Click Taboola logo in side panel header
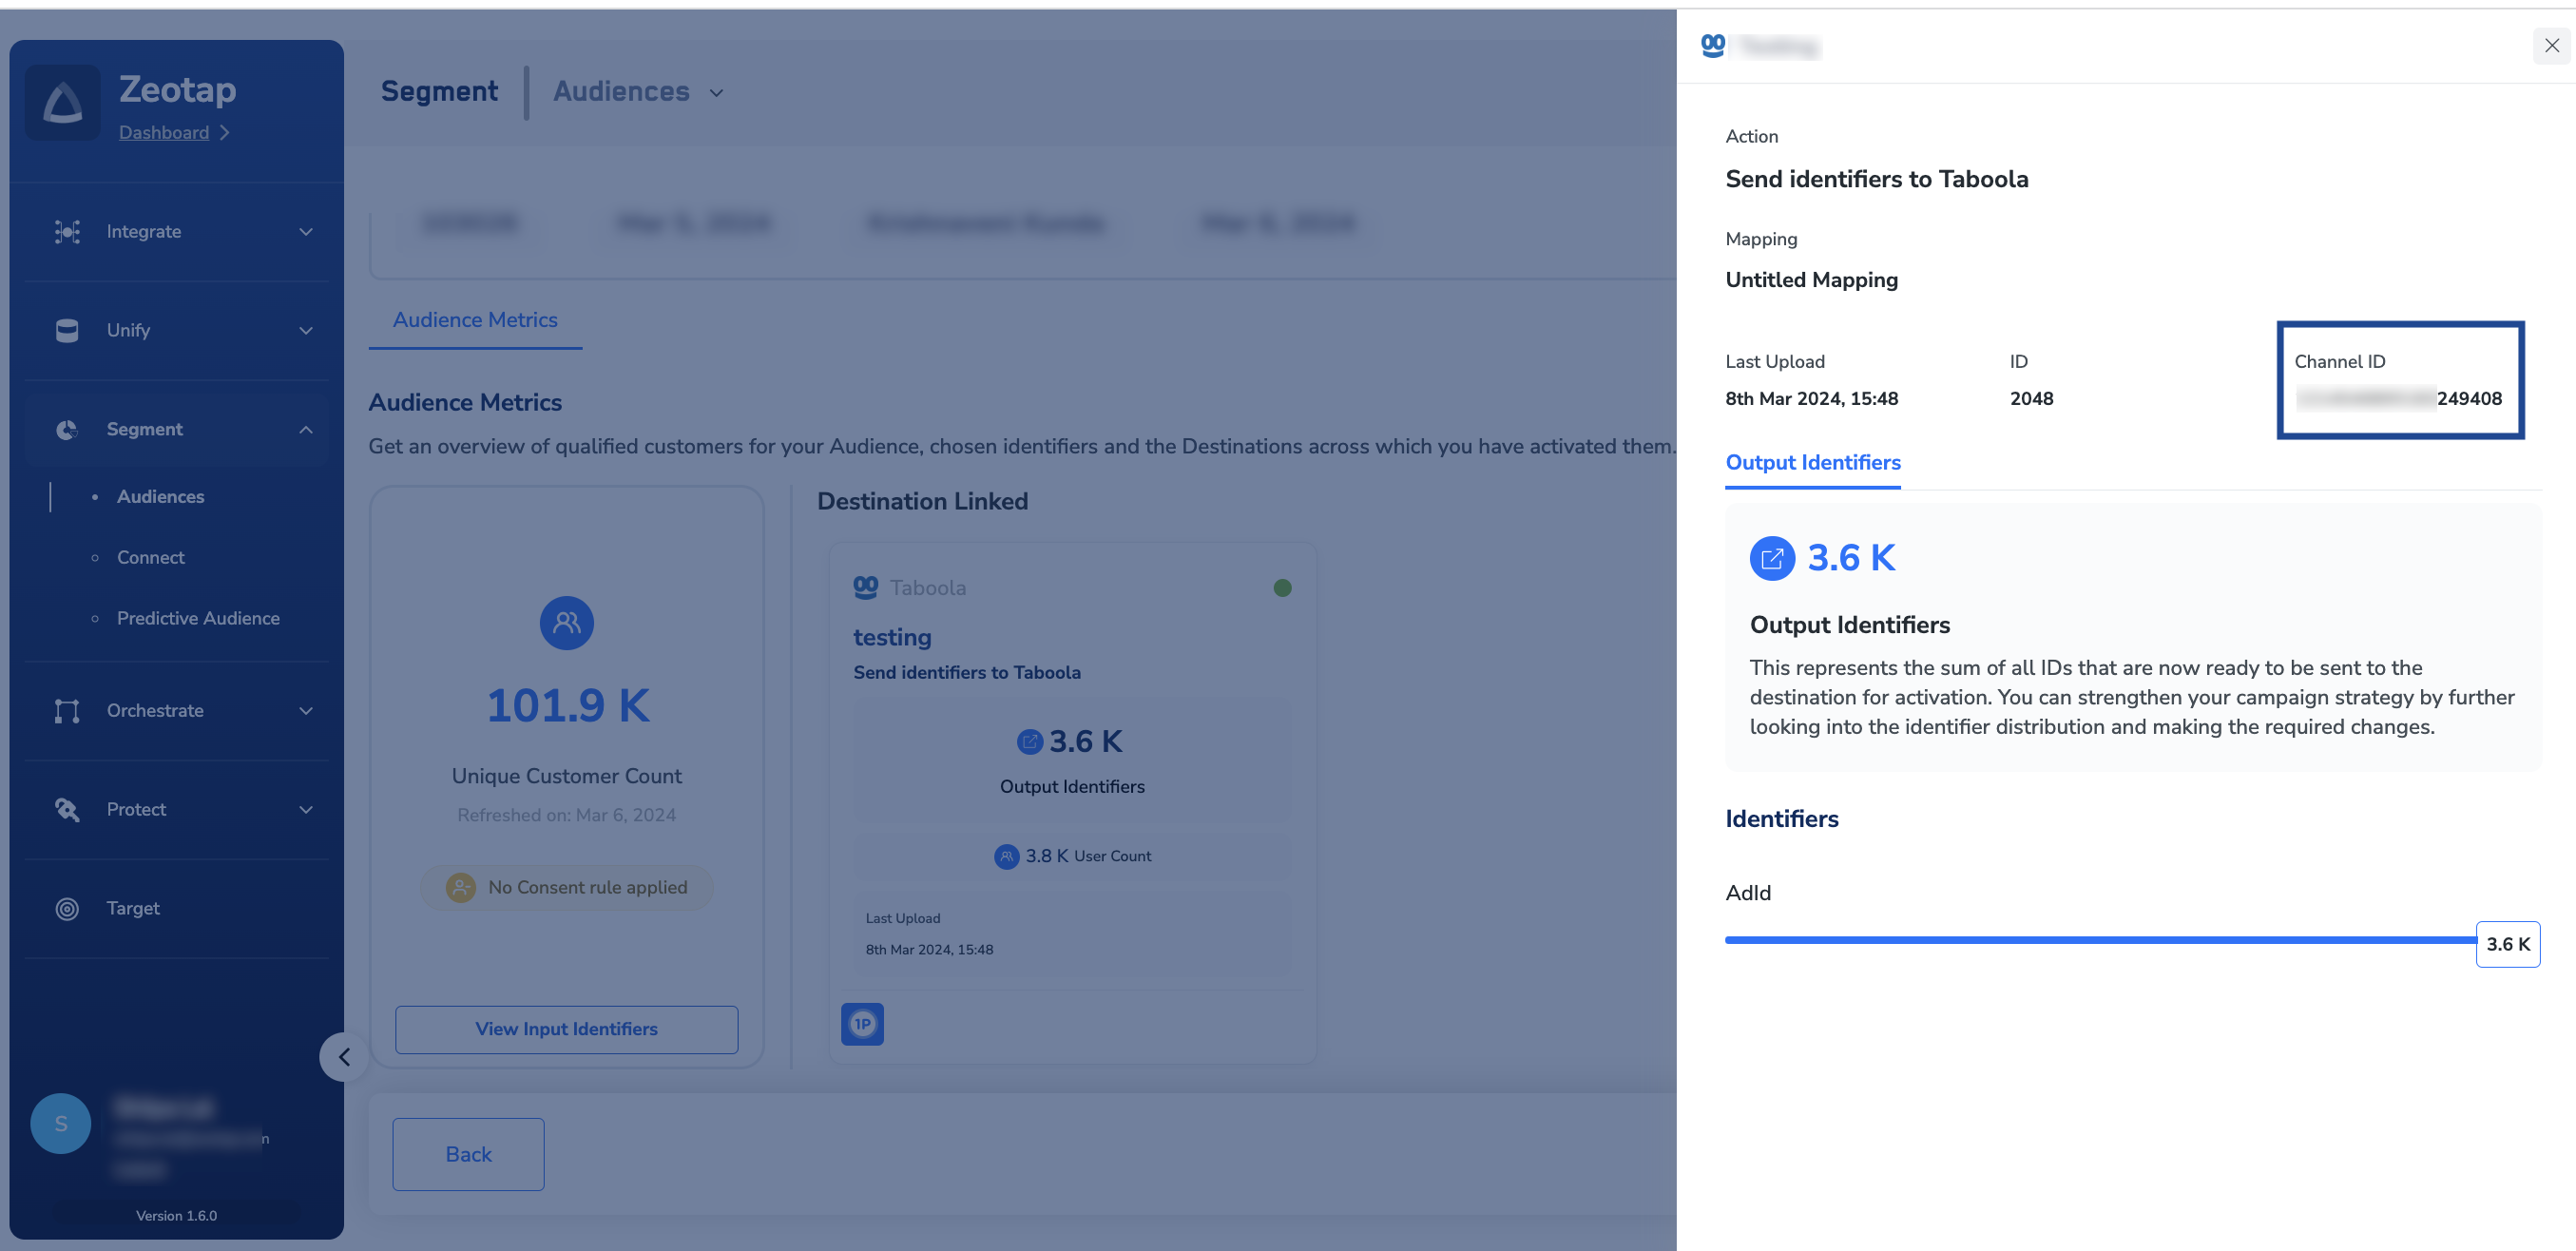The width and height of the screenshot is (2576, 1251). point(1713,45)
